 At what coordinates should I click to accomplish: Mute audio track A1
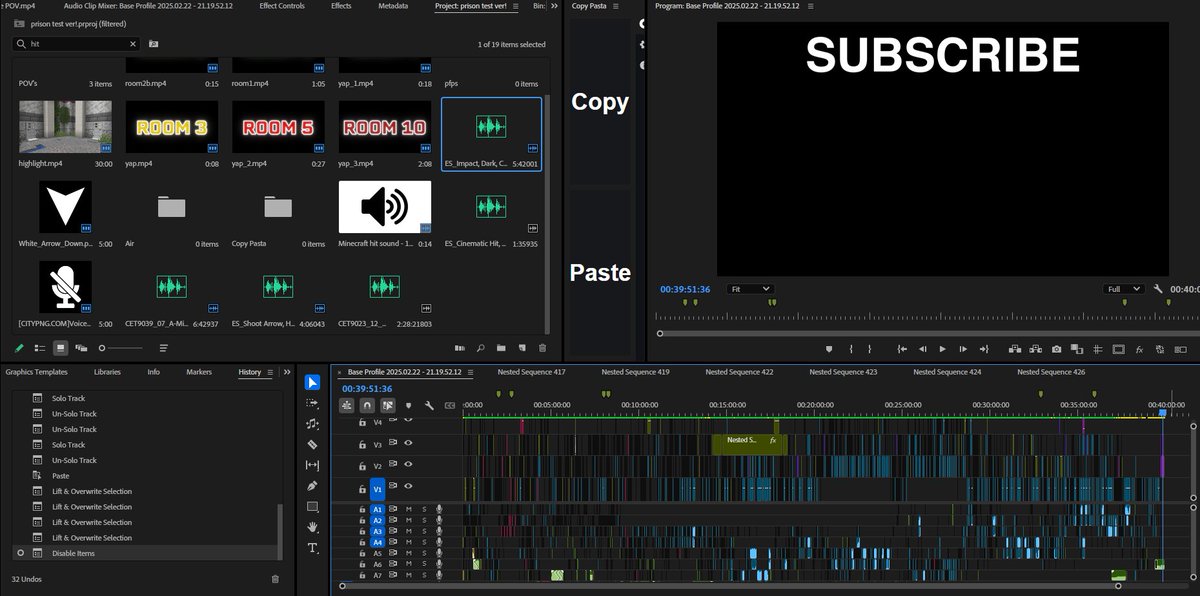click(408, 509)
